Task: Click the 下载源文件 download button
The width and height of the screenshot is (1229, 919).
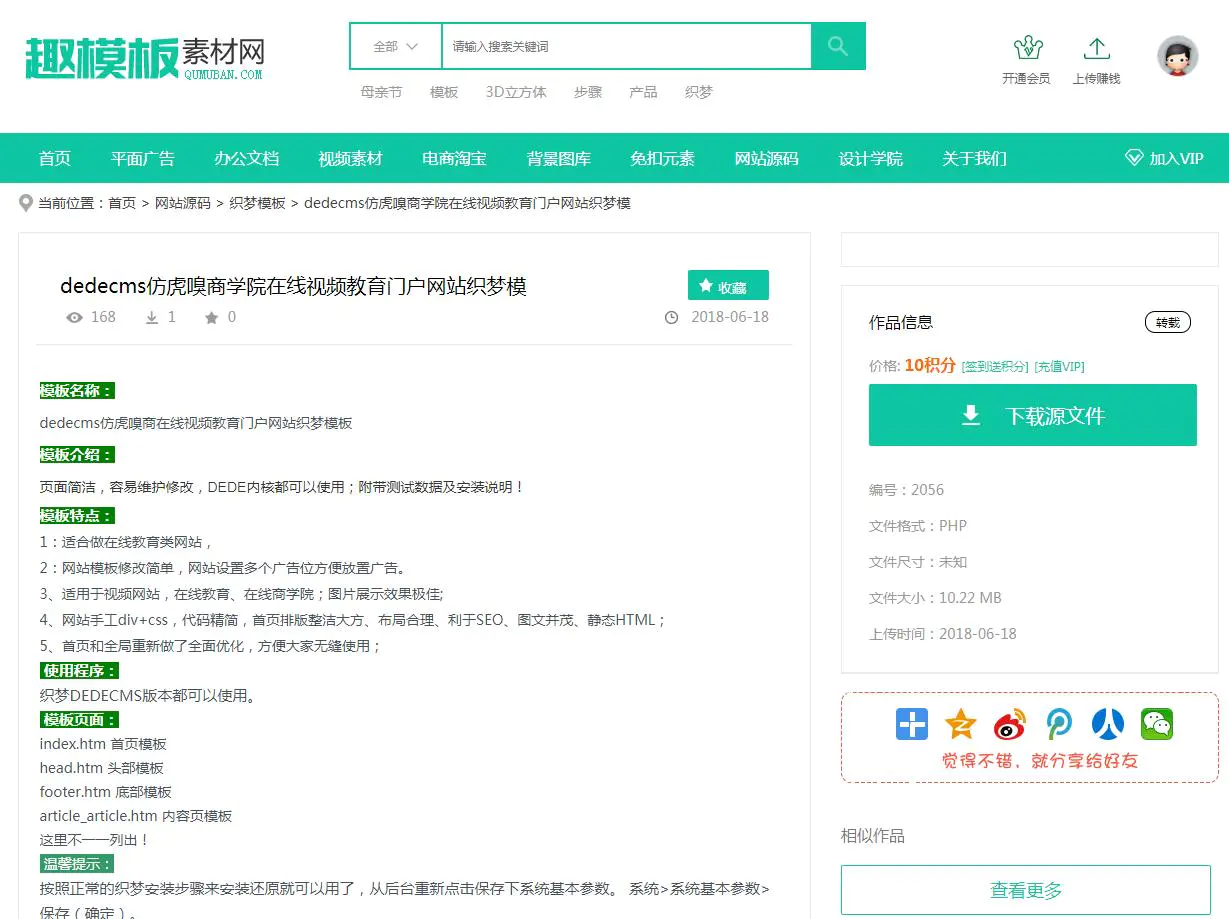Action: 1032,414
